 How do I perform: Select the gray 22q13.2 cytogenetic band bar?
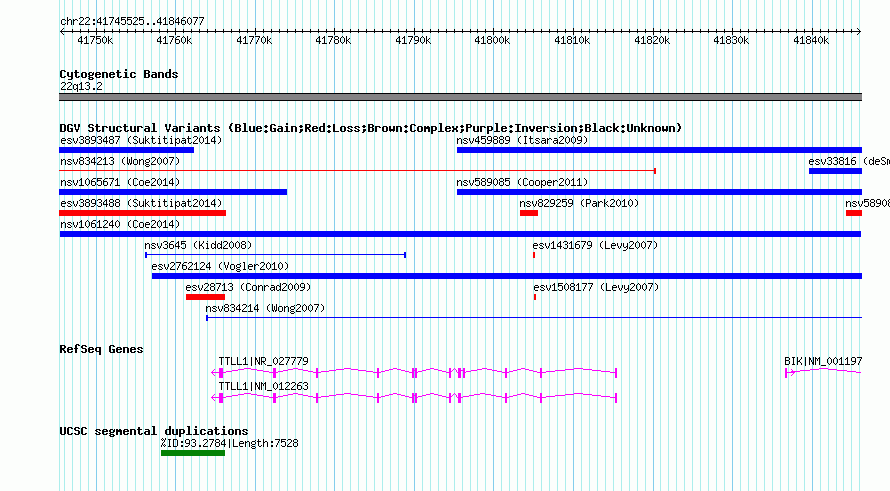click(460, 97)
